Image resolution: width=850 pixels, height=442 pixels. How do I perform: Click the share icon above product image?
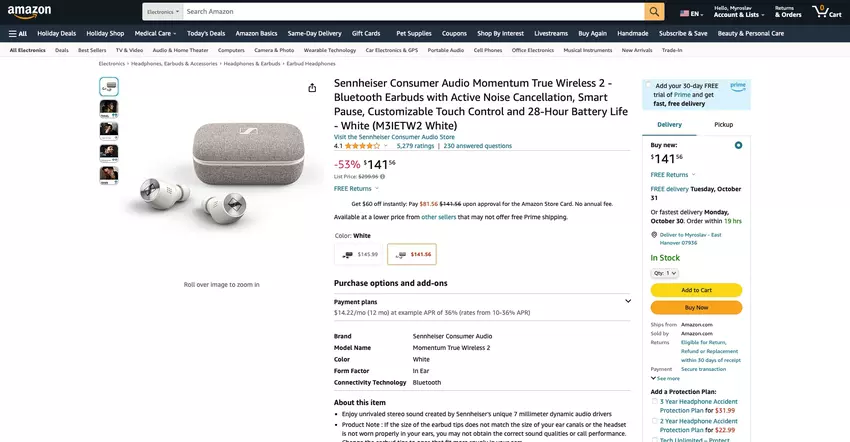pos(312,88)
